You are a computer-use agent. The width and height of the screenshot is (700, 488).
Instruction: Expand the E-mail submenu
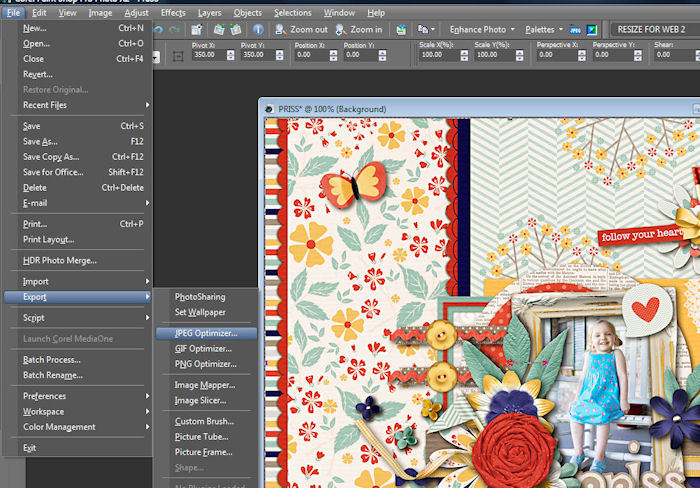78,203
